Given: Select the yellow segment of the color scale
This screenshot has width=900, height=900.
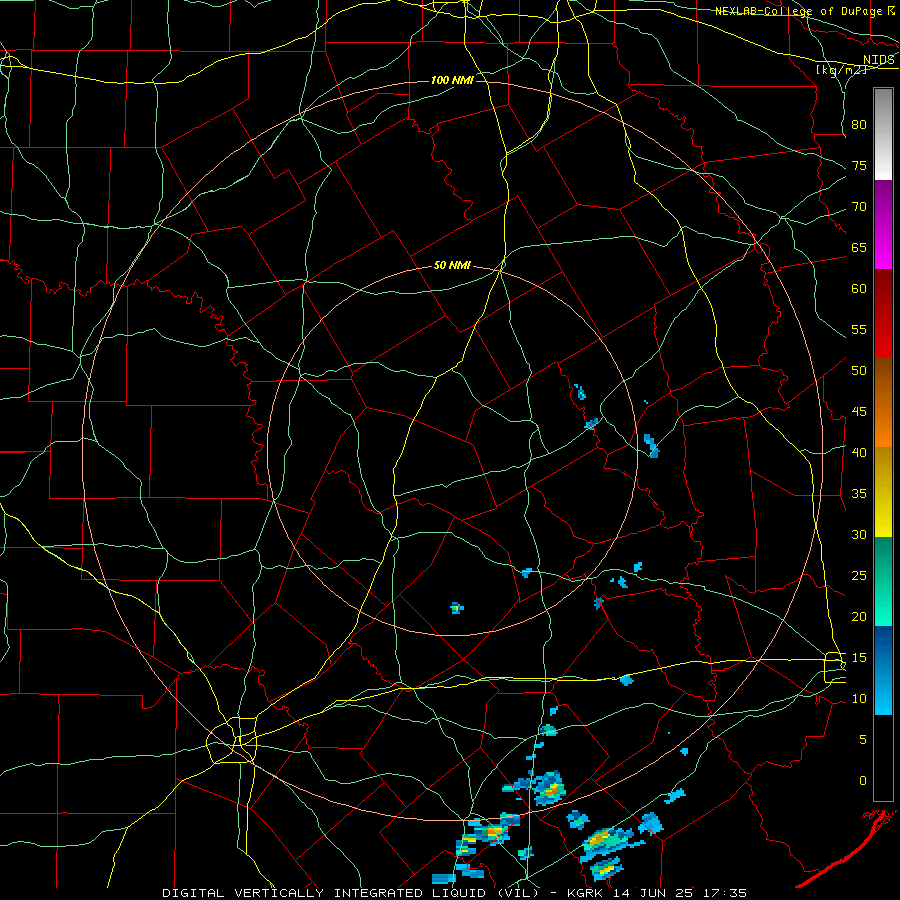Looking at the screenshot, I should click(883, 492).
